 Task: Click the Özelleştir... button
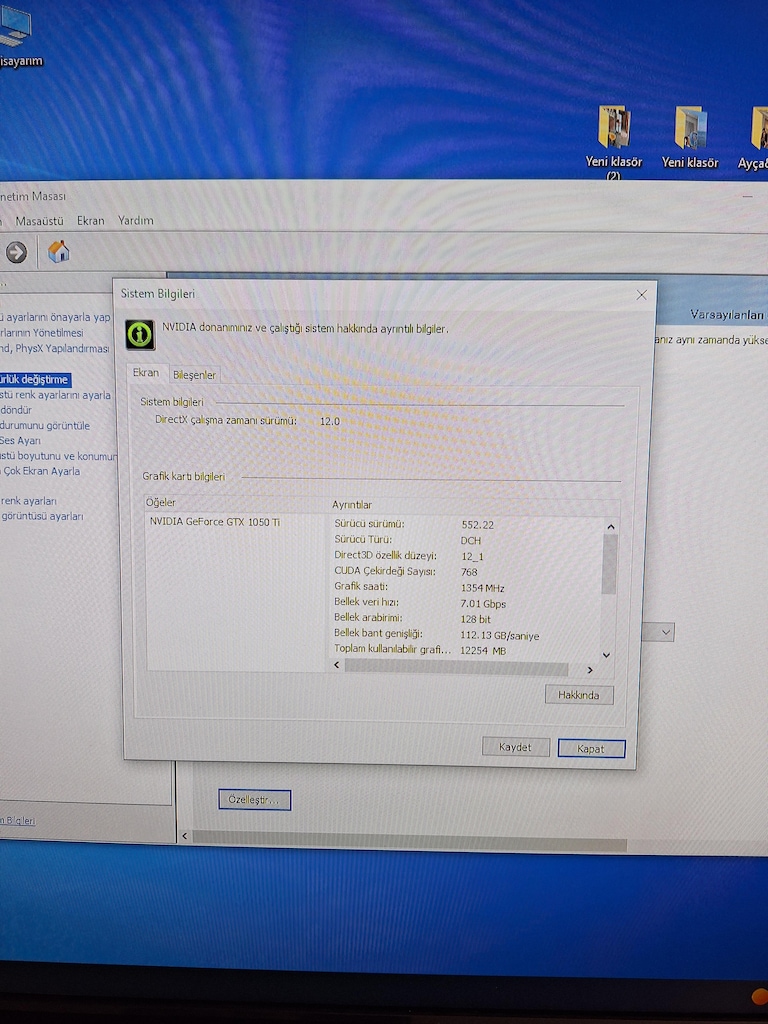[x=254, y=799]
